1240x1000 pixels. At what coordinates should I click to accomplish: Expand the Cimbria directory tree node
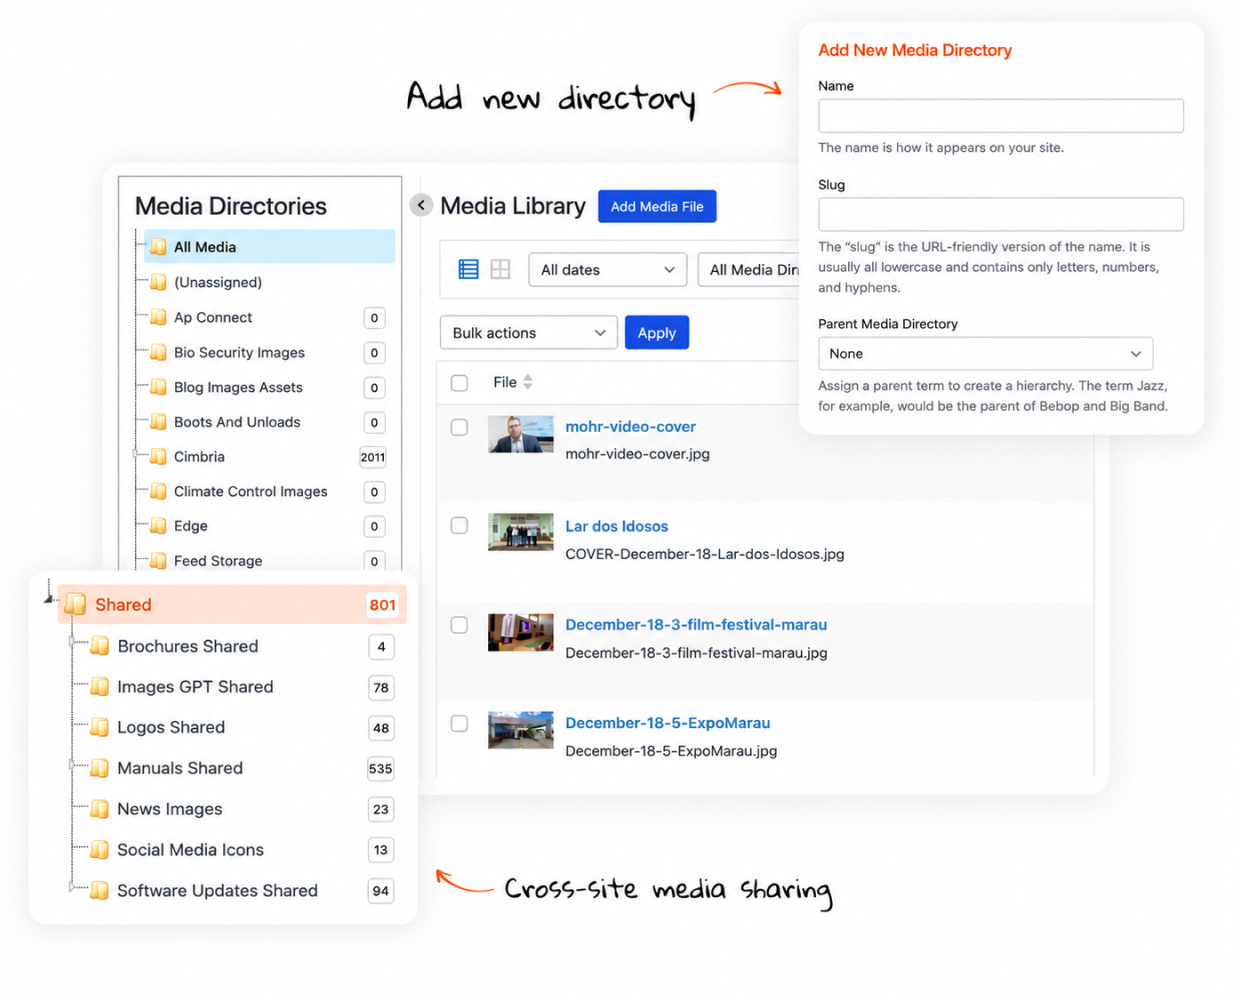(x=136, y=454)
